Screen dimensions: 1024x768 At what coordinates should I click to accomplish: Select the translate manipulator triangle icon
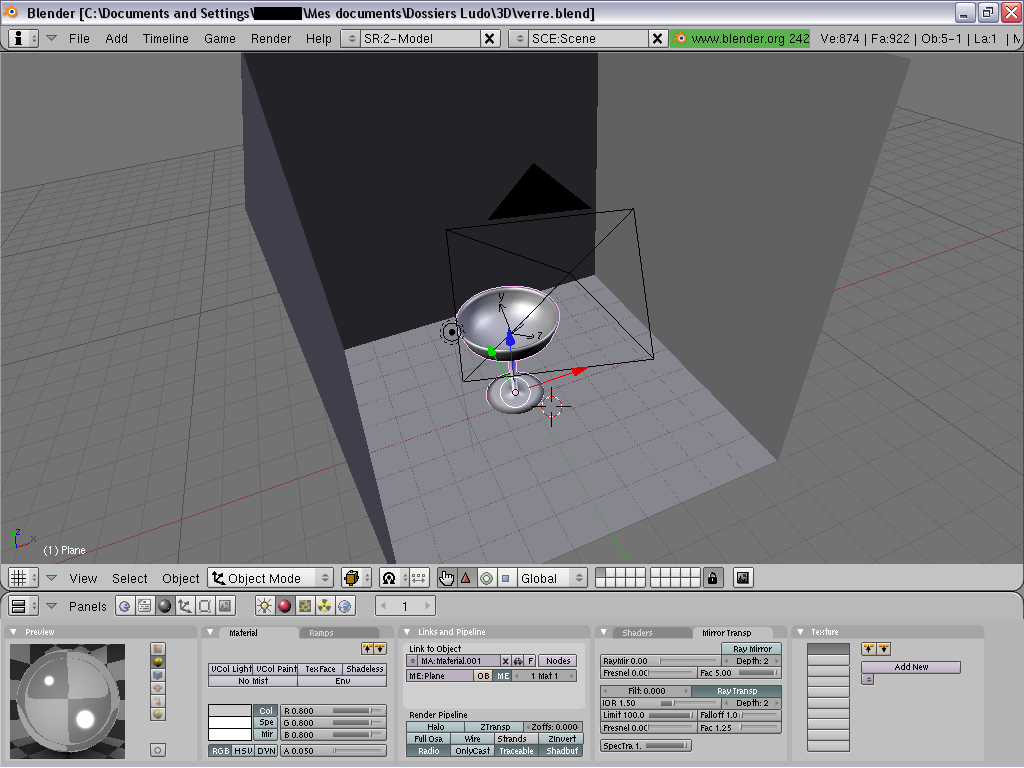tap(466, 578)
